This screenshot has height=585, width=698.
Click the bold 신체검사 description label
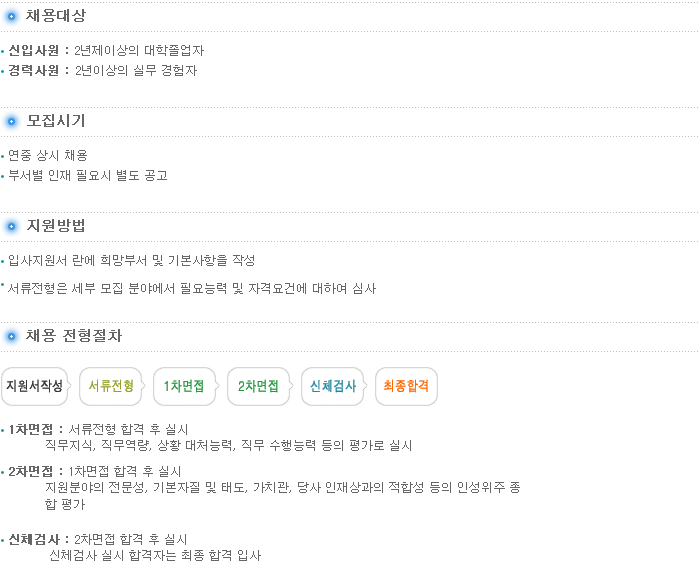(x=34, y=540)
